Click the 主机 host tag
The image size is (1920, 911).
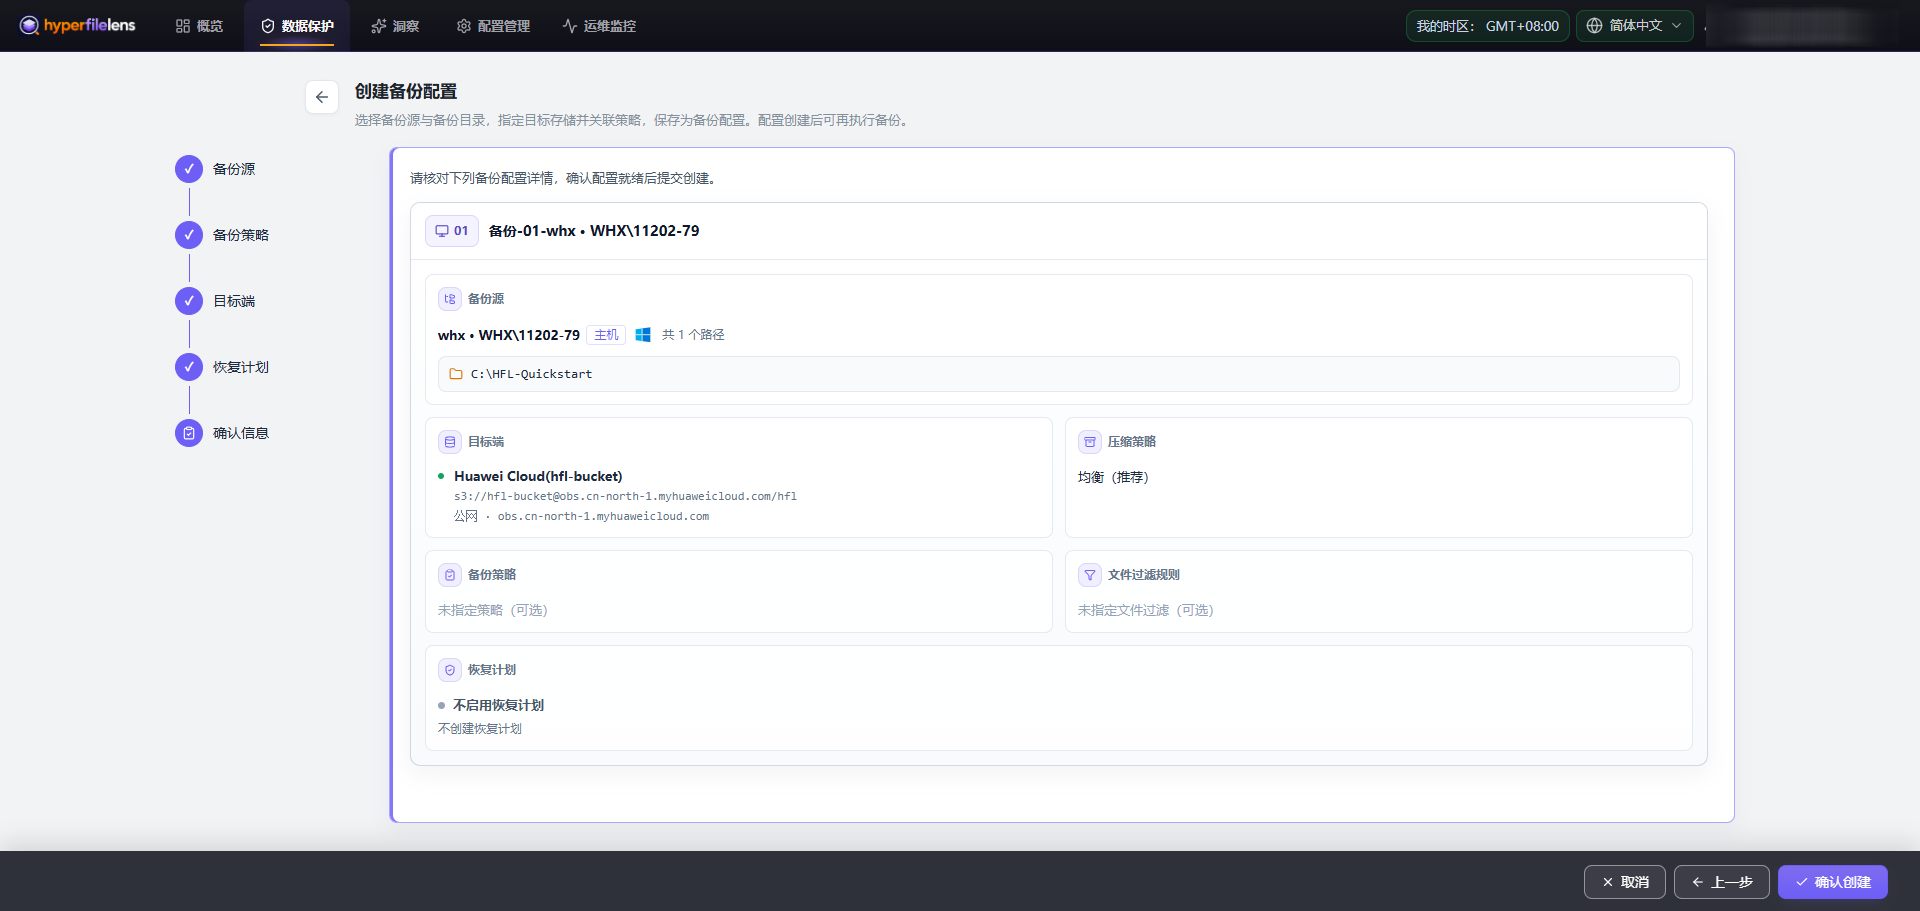click(x=606, y=335)
